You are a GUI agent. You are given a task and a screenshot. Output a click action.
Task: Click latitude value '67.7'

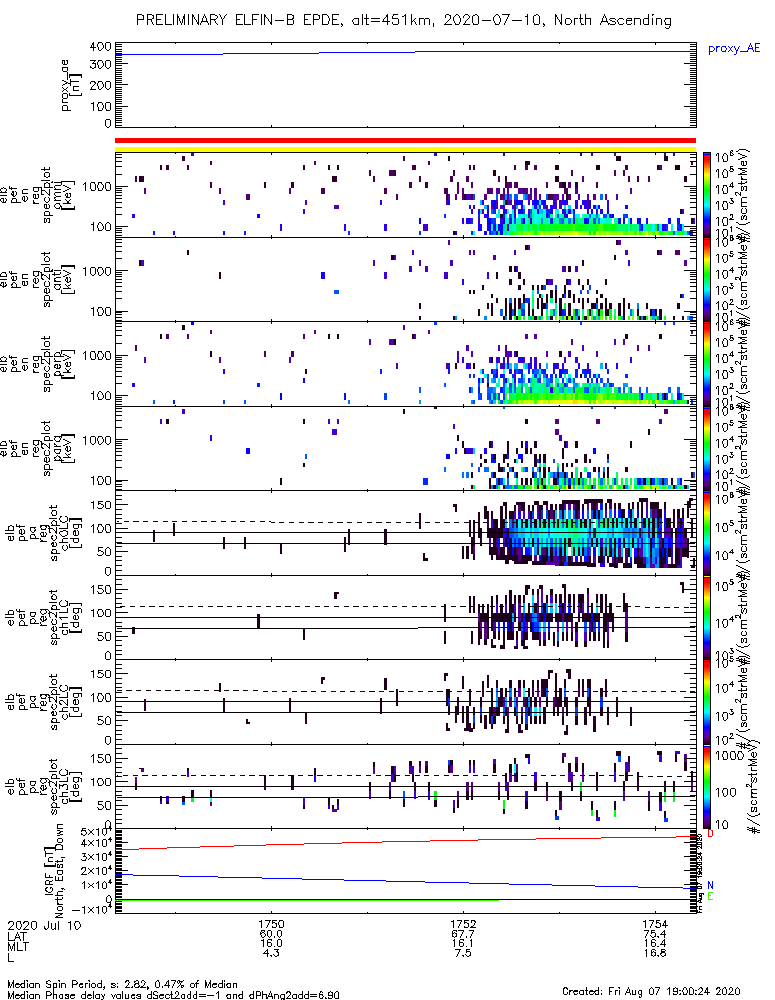(x=463, y=934)
